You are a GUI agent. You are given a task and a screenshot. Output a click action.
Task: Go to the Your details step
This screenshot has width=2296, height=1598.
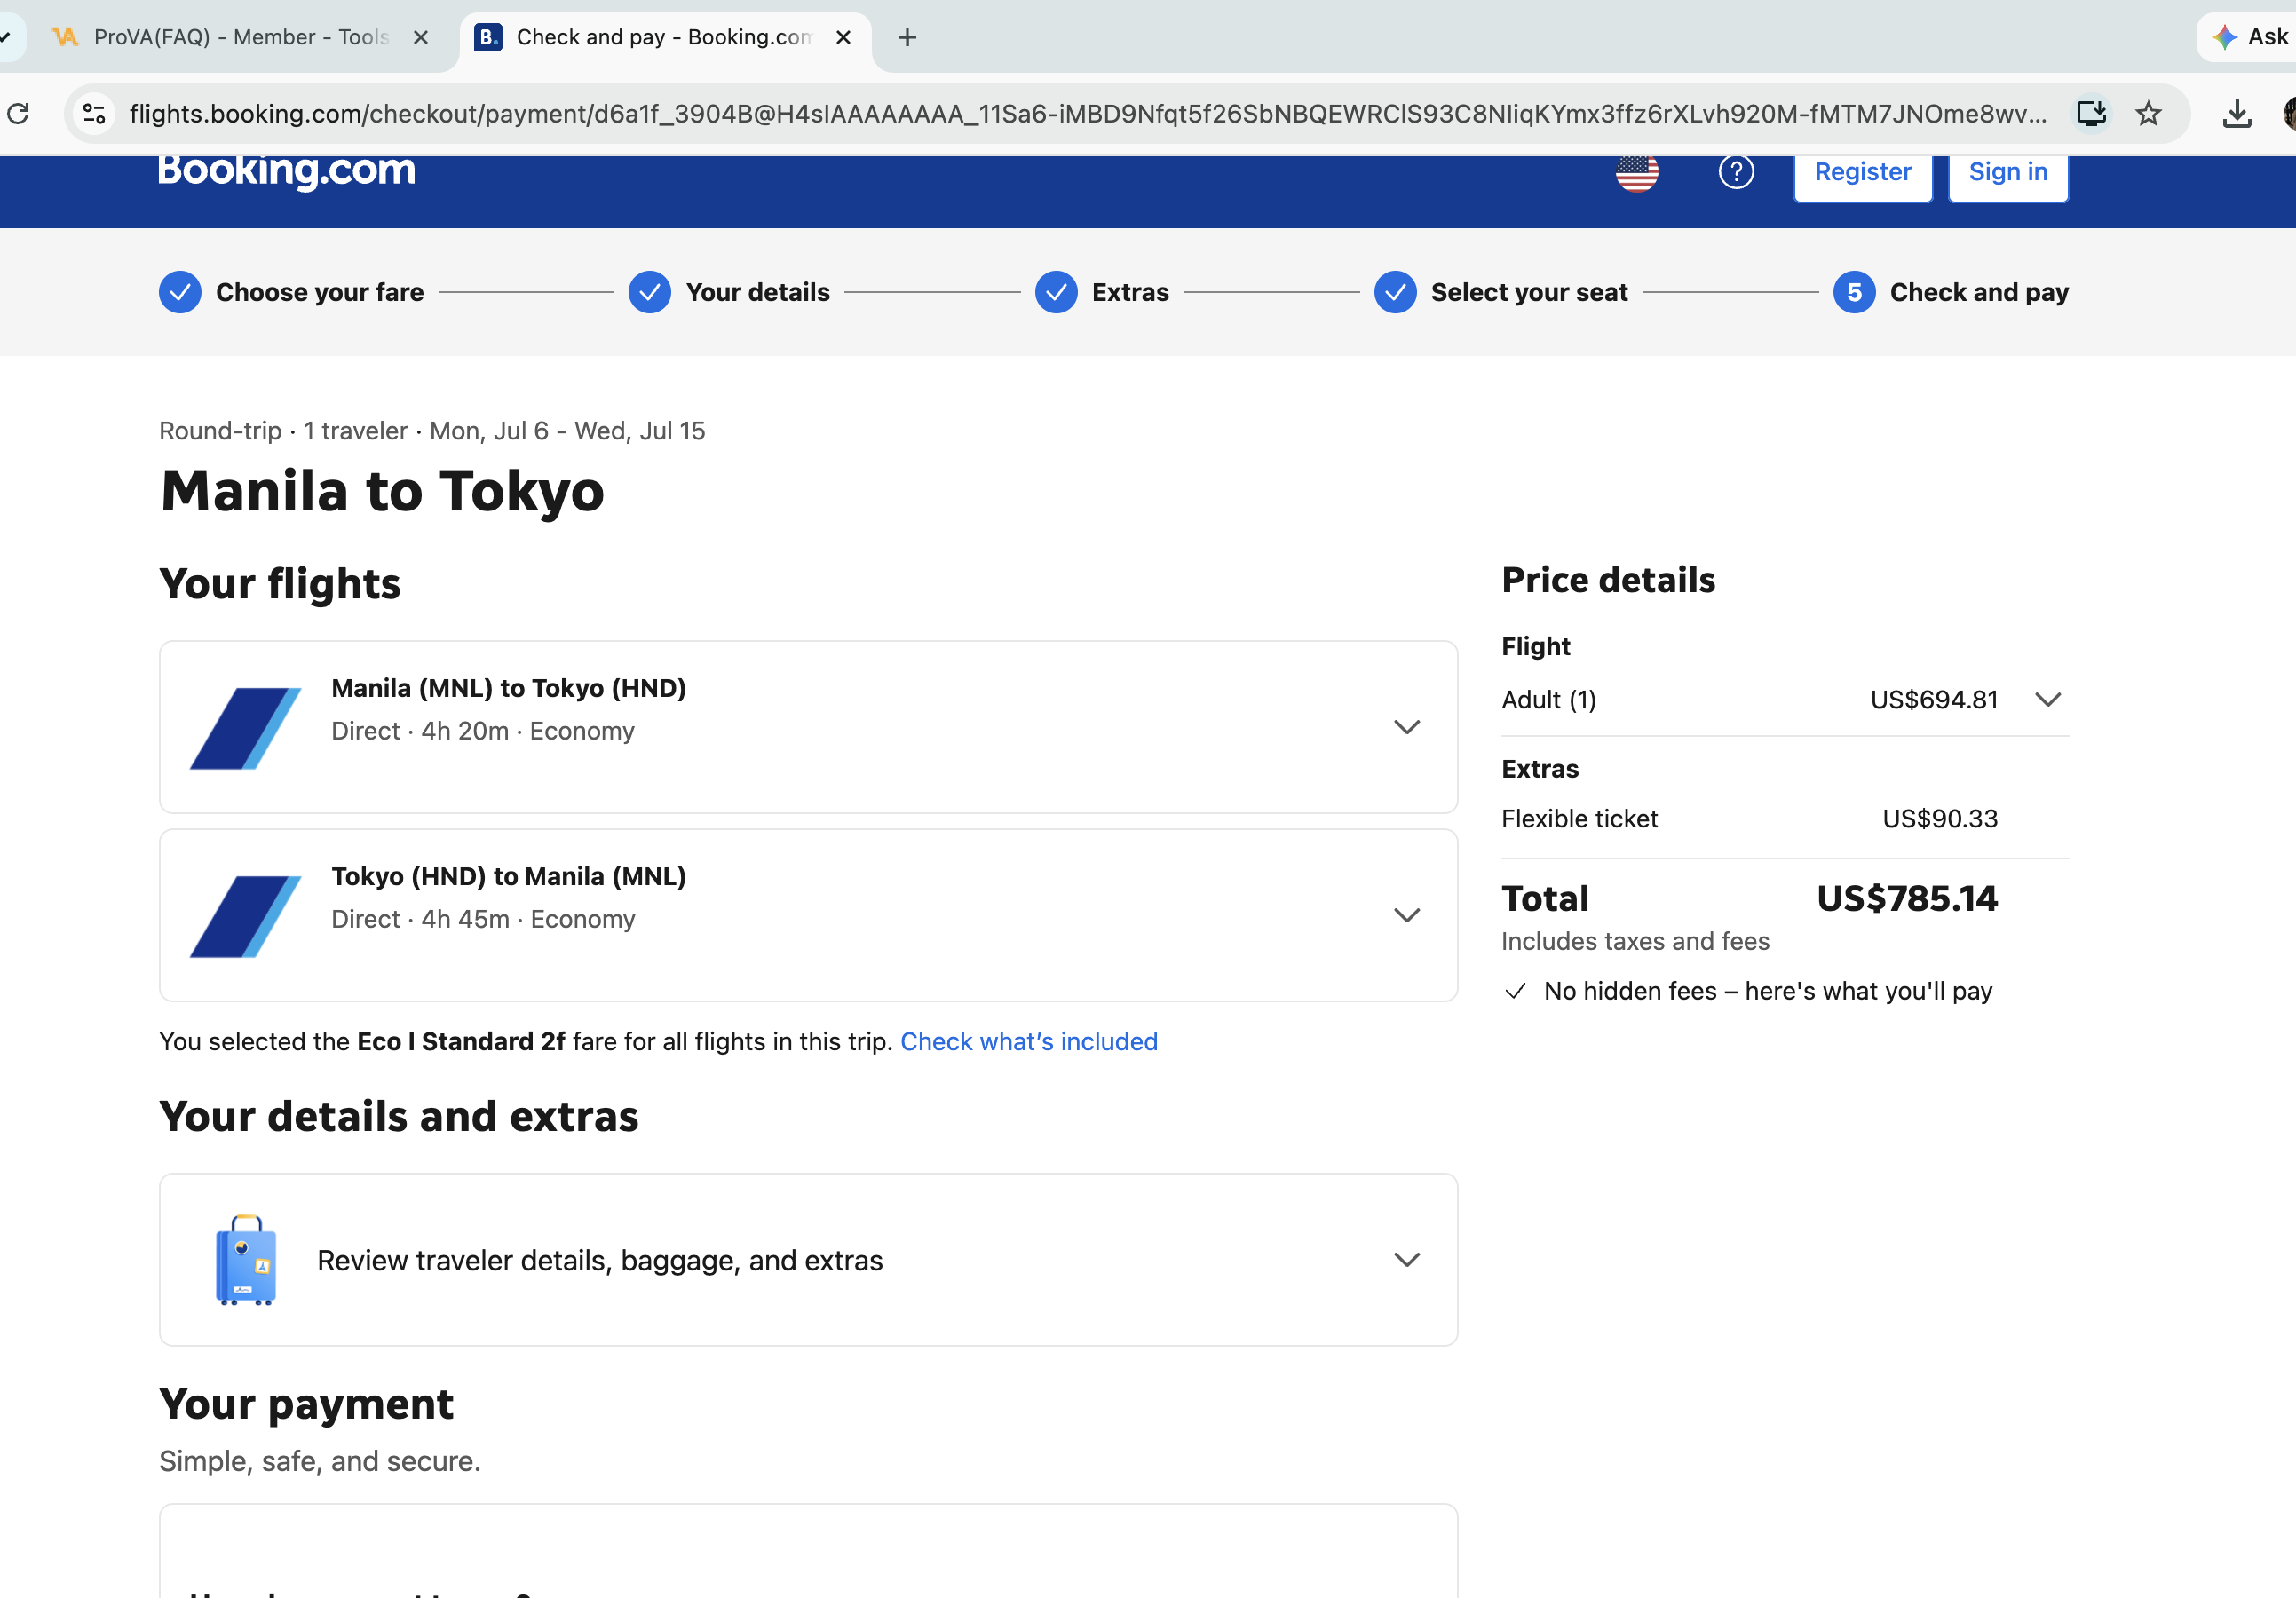tap(758, 292)
